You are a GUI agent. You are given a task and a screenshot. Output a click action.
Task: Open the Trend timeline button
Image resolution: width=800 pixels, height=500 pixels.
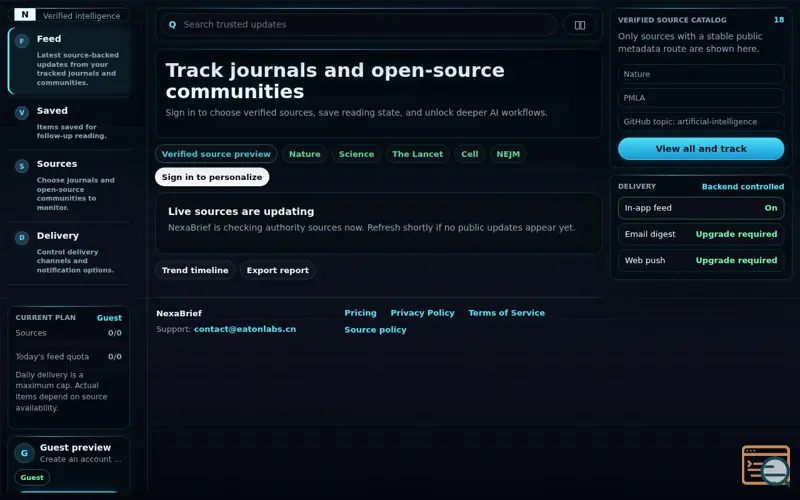pyautogui.click(x=195, y=270)
